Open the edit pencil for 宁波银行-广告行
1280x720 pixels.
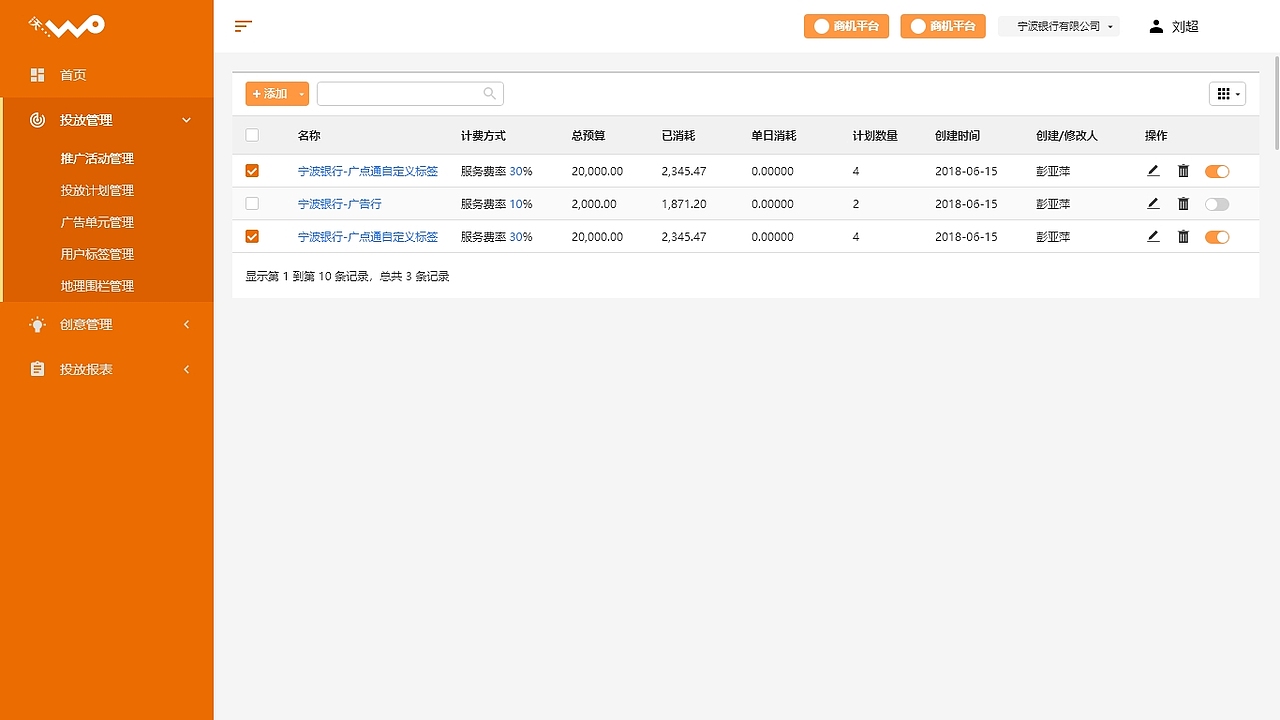1153,203
